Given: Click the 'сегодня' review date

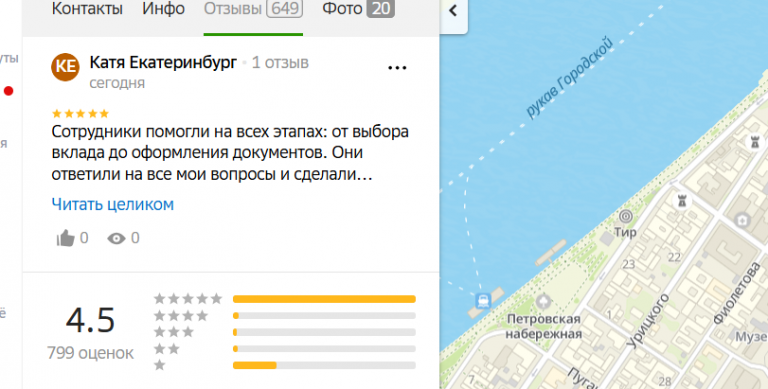Looking at the screenshot, I should tap(117, 83).
